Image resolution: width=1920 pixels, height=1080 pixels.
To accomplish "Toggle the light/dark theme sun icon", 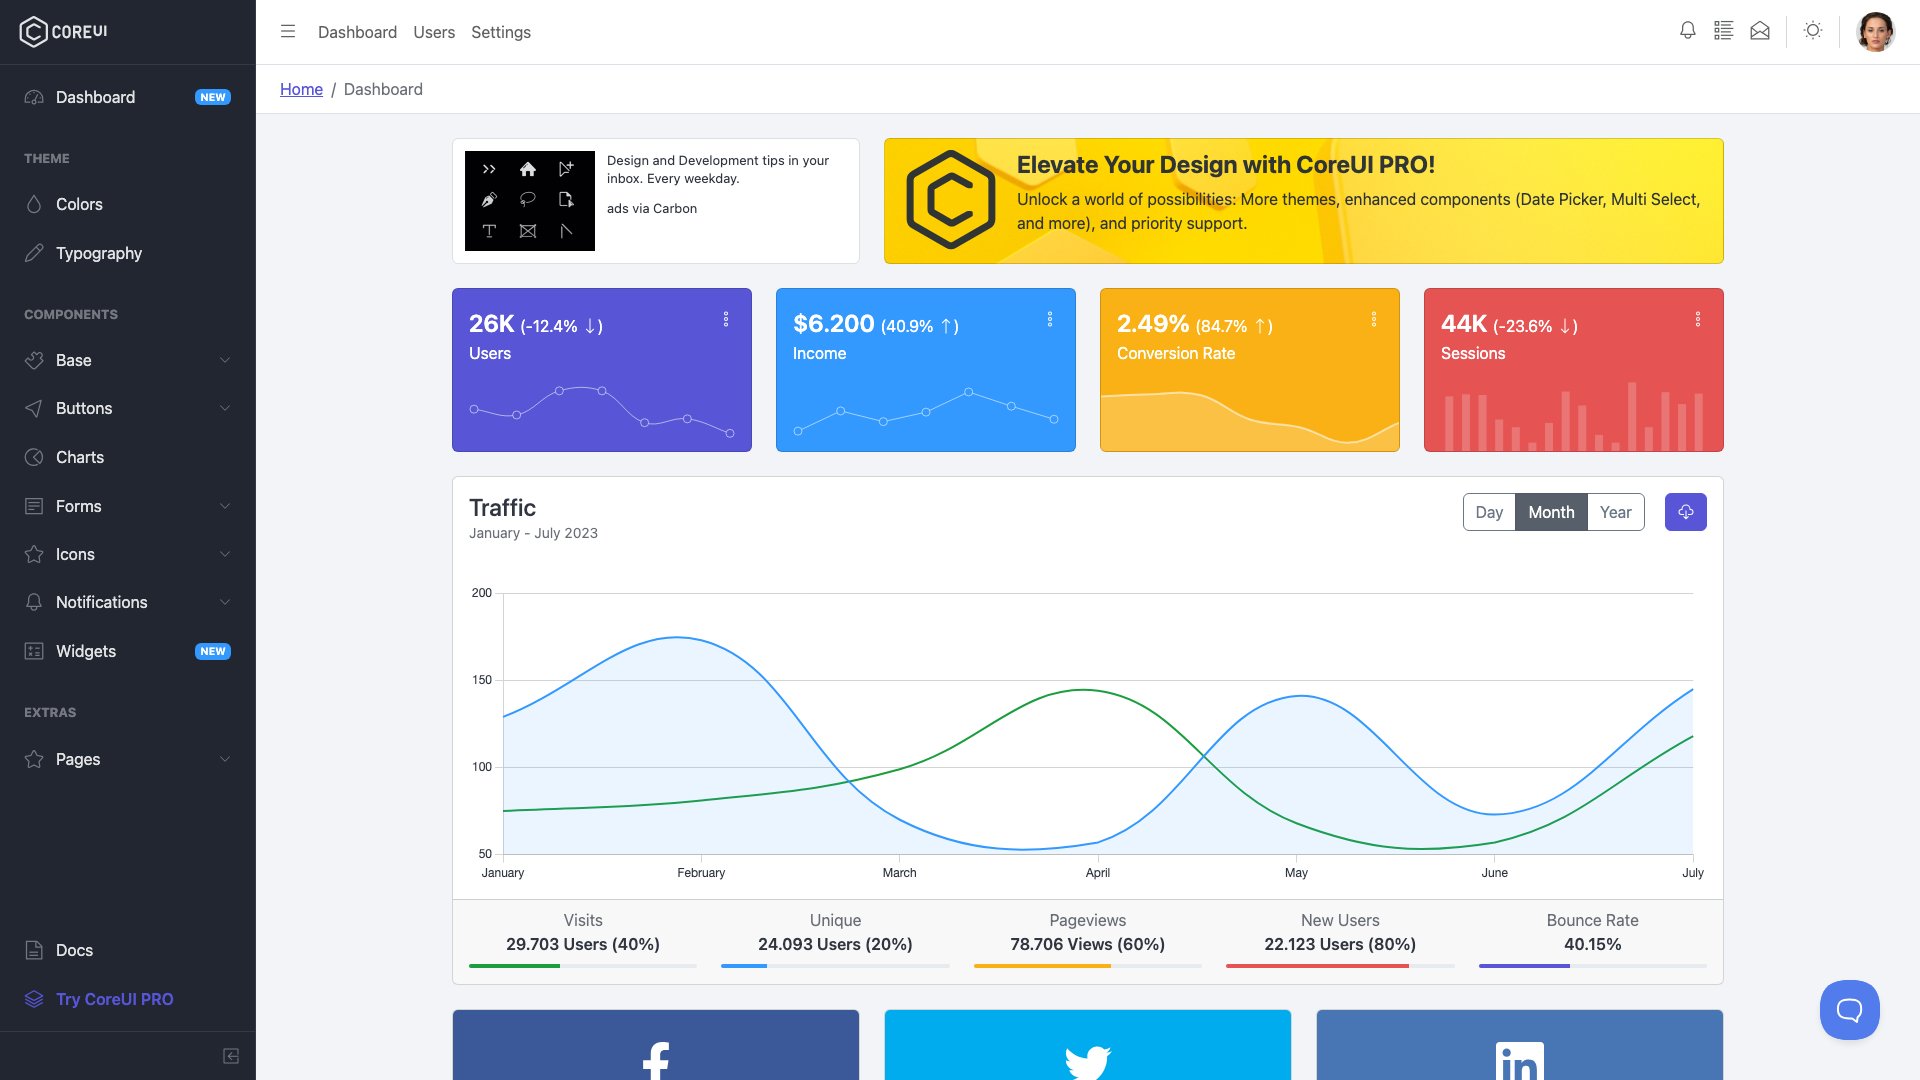I will click(x=1813, y=31).
